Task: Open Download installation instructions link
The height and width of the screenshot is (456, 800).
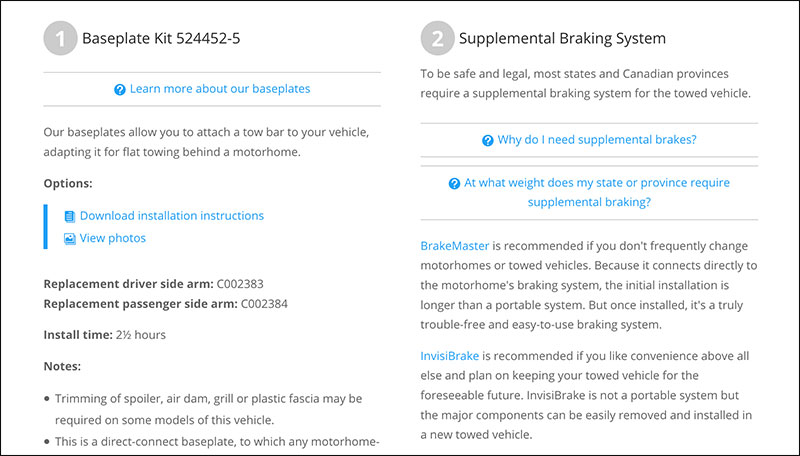Action: 172,216
